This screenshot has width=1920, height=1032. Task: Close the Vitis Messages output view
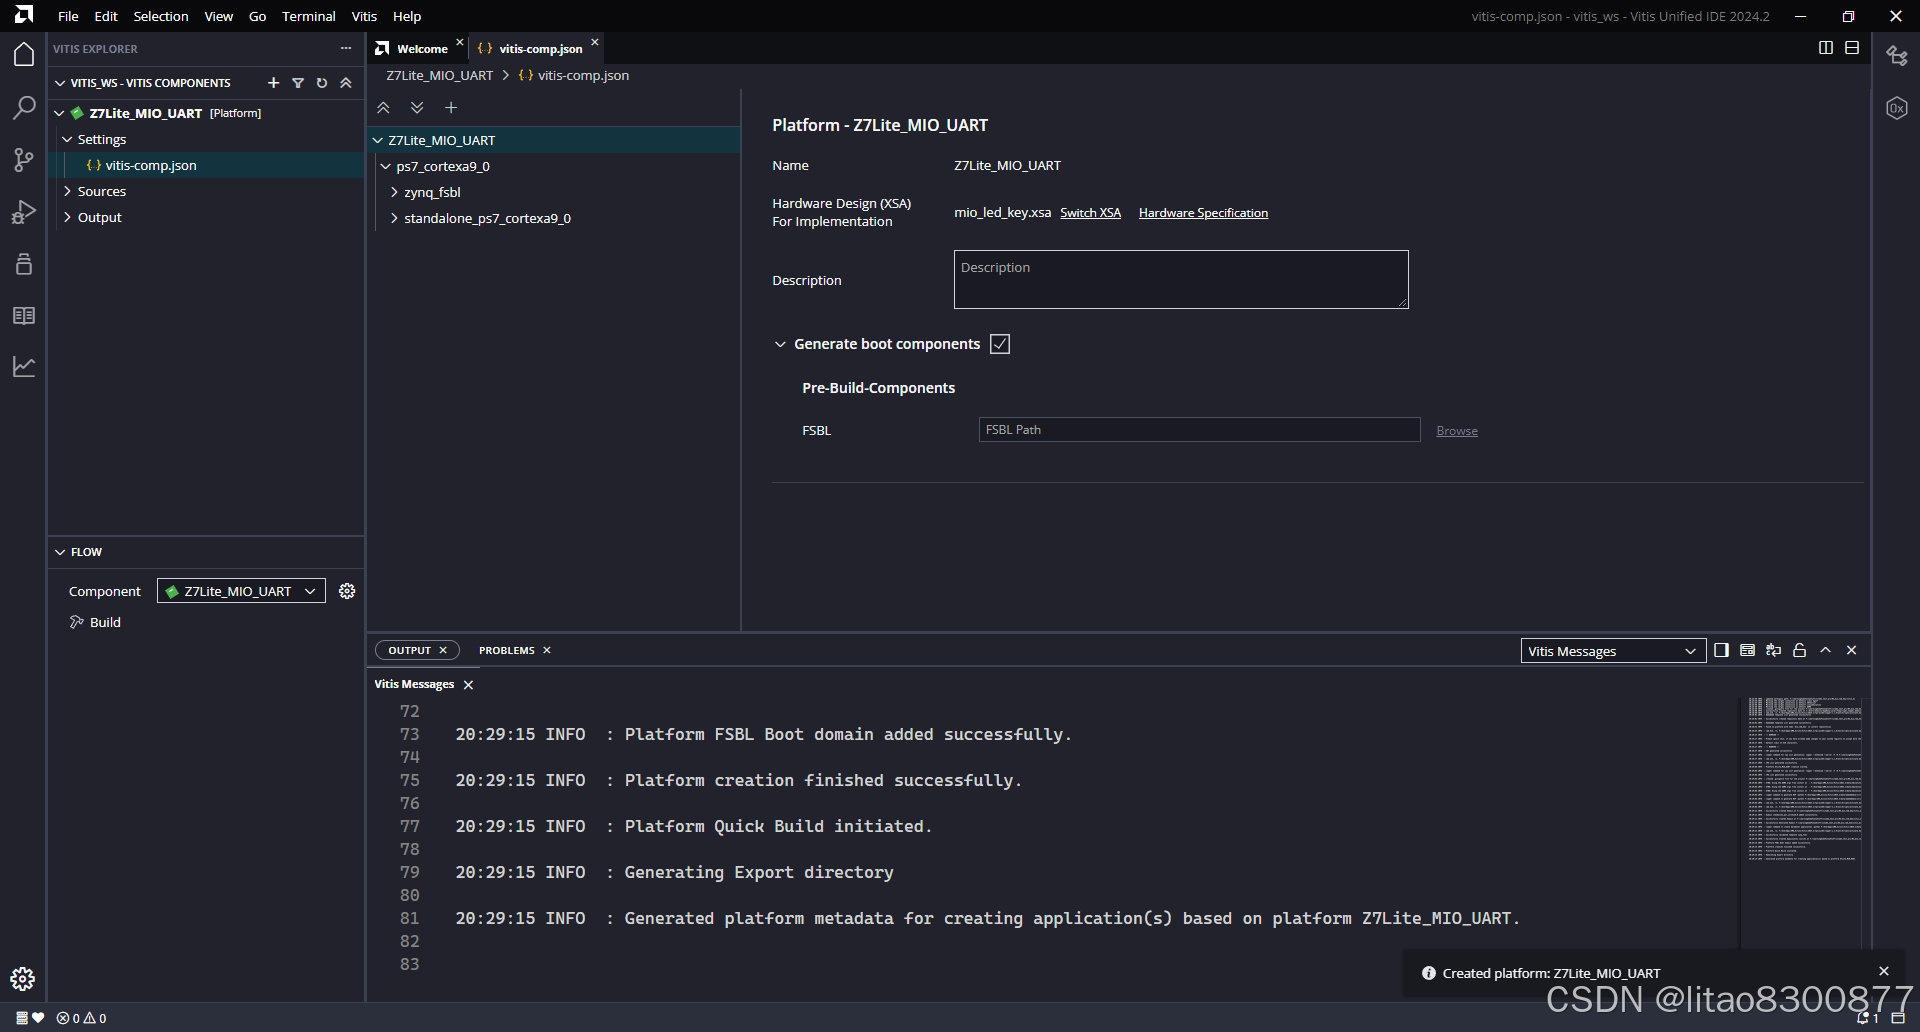point(468,685)
